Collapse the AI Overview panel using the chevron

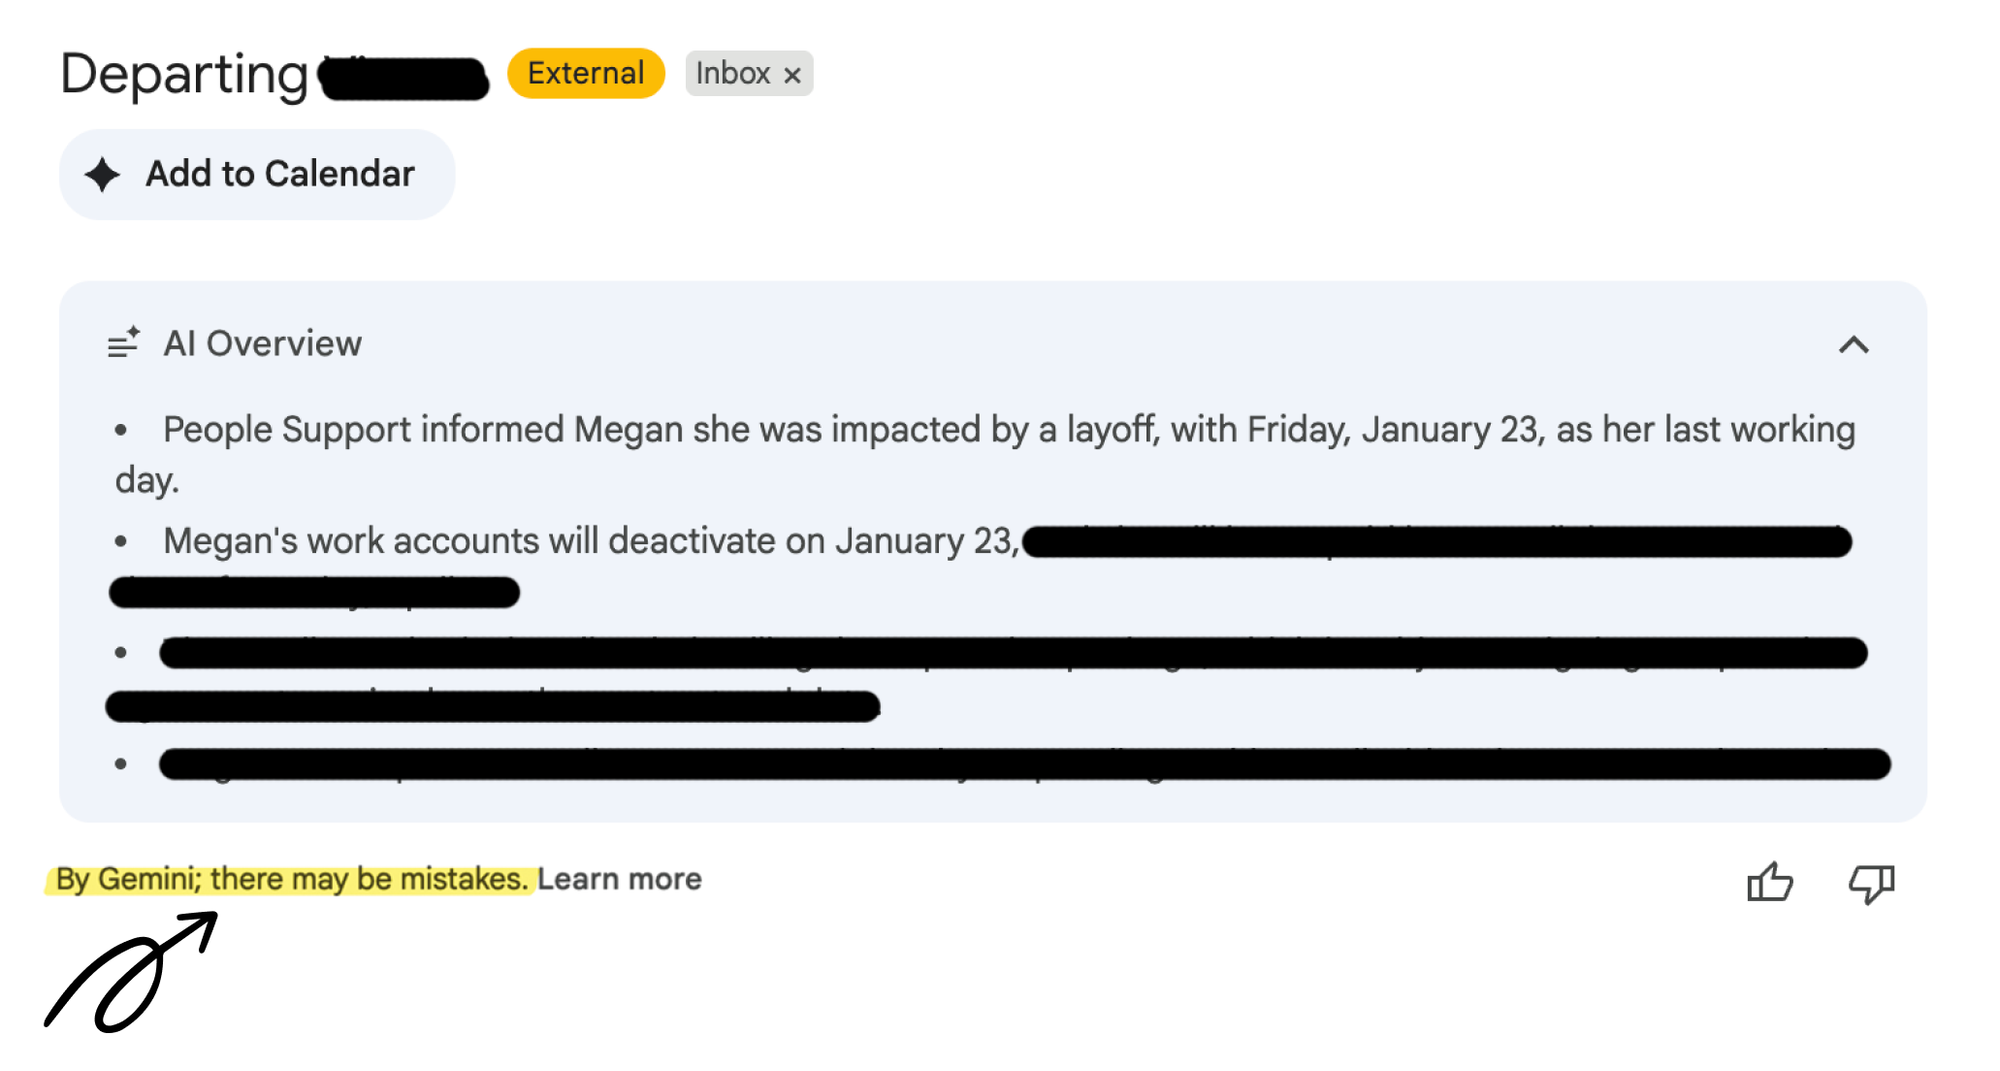tap(1853, 345)
